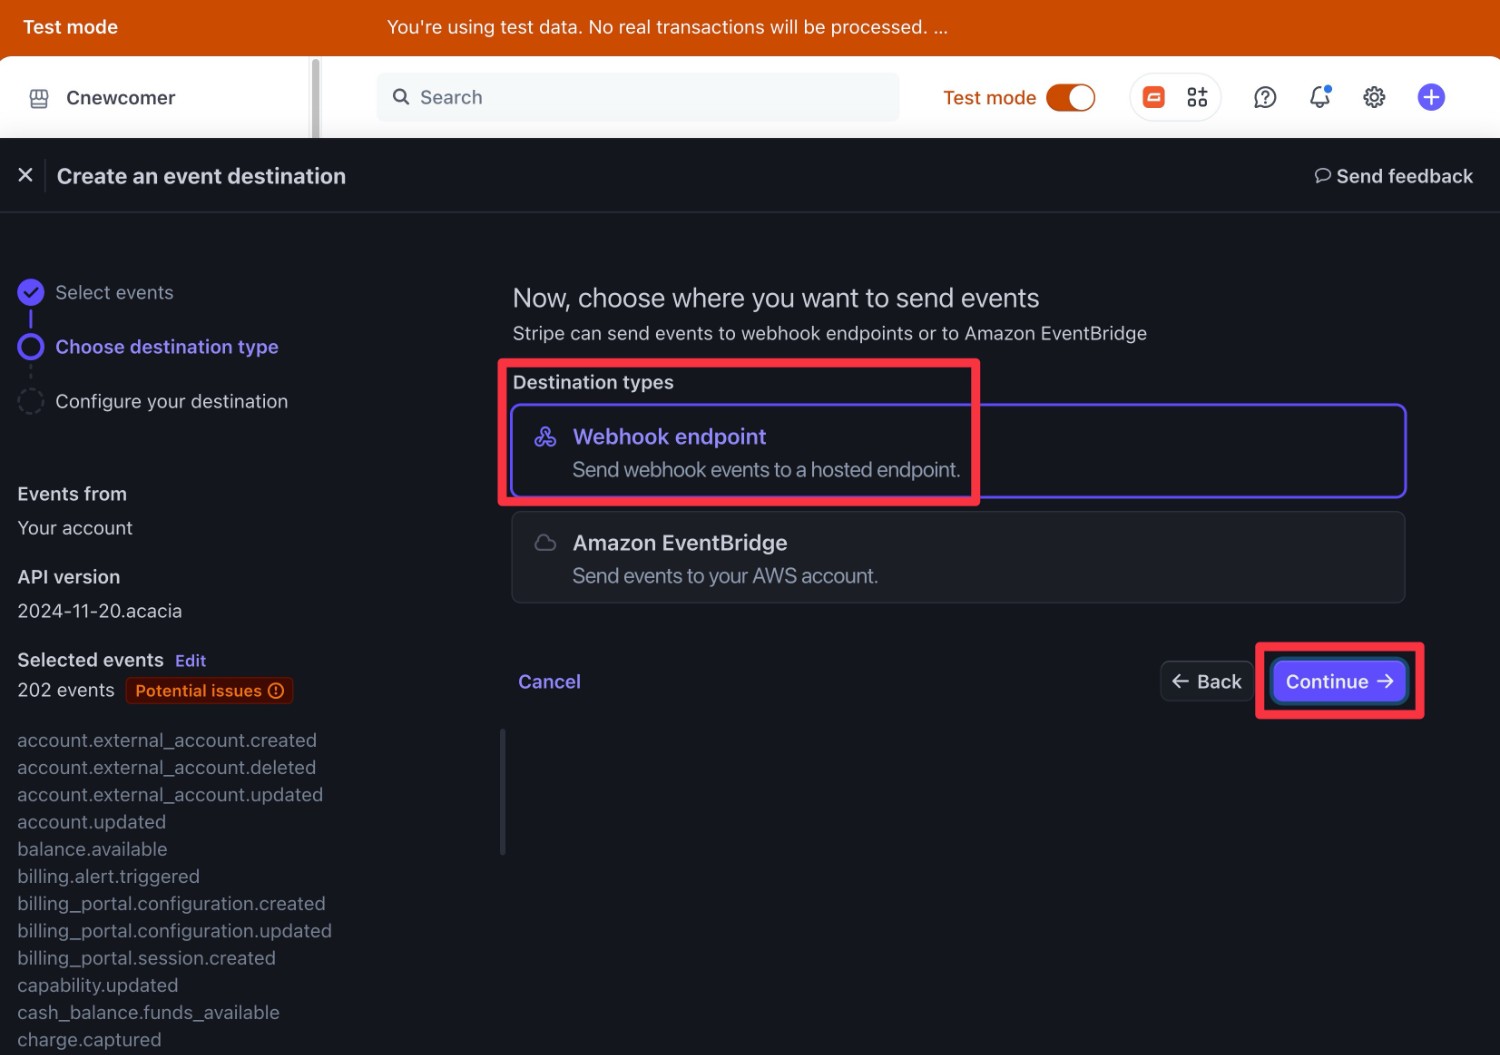Image resolution: width=1500 pixels, height=1055 pixels.
Task: Click the account.updated event
Action: [x=92, y=822]
